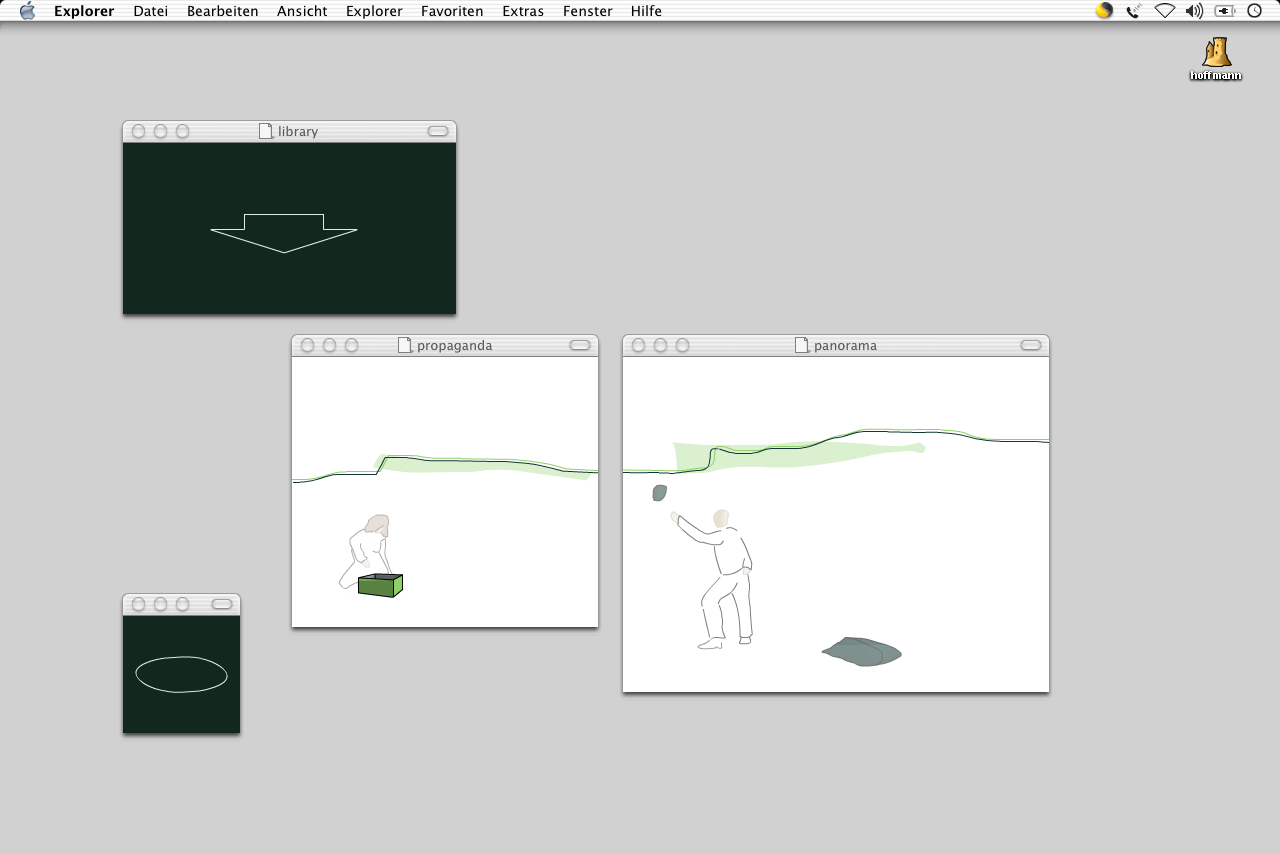This screenshot has width=1280, height=854.
Task: Open the Wi-Fi status menu
Action: 1164,11
